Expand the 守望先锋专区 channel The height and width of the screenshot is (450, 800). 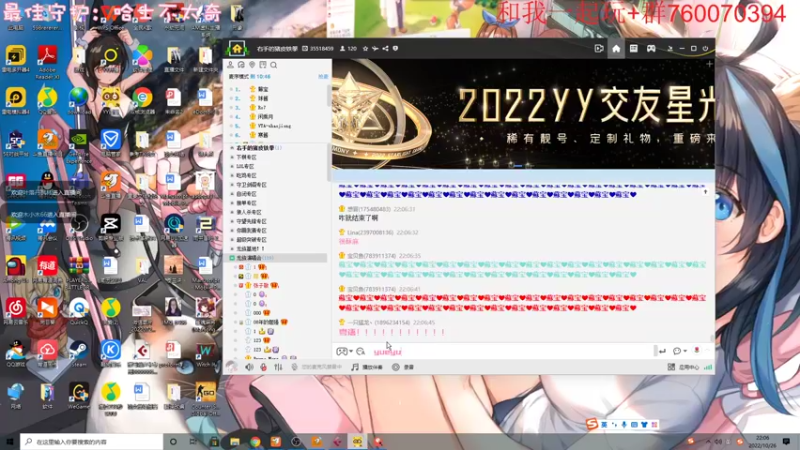(x=232, y=221)
